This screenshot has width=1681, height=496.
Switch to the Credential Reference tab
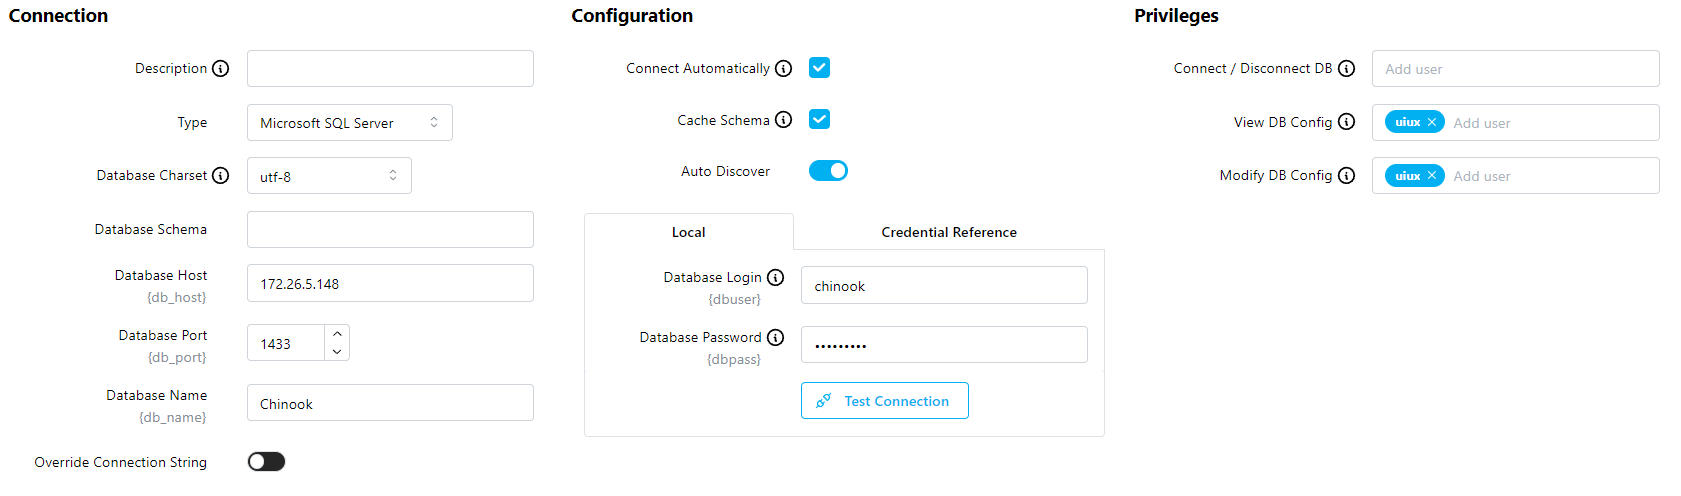point(948,232)
